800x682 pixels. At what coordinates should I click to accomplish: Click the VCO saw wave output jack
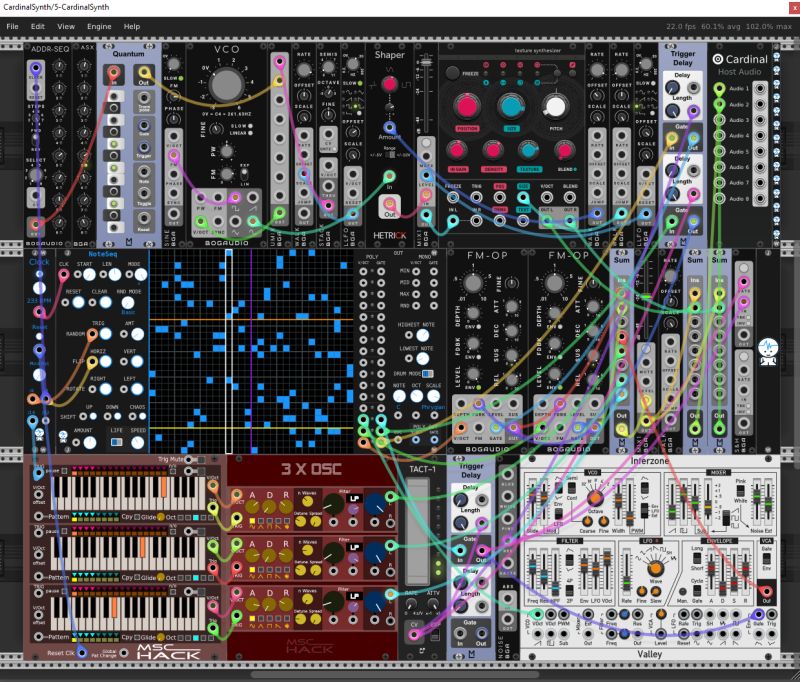click(x=253, y=197)
